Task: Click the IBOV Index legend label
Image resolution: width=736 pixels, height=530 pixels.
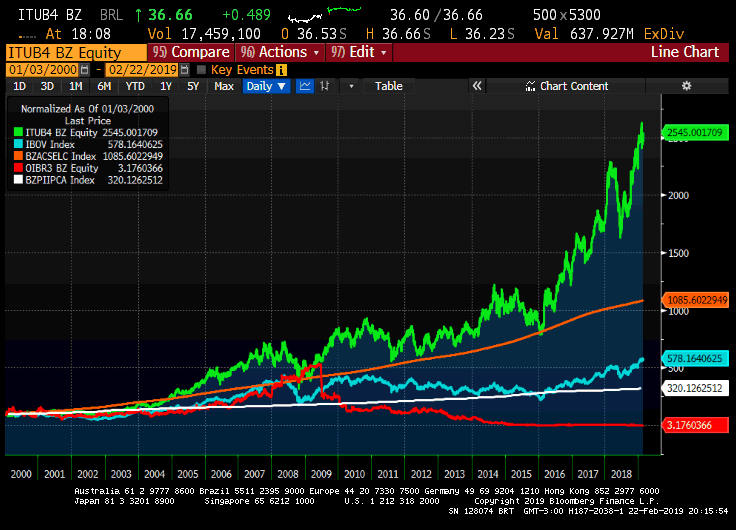Action: [x=50, y=144]
